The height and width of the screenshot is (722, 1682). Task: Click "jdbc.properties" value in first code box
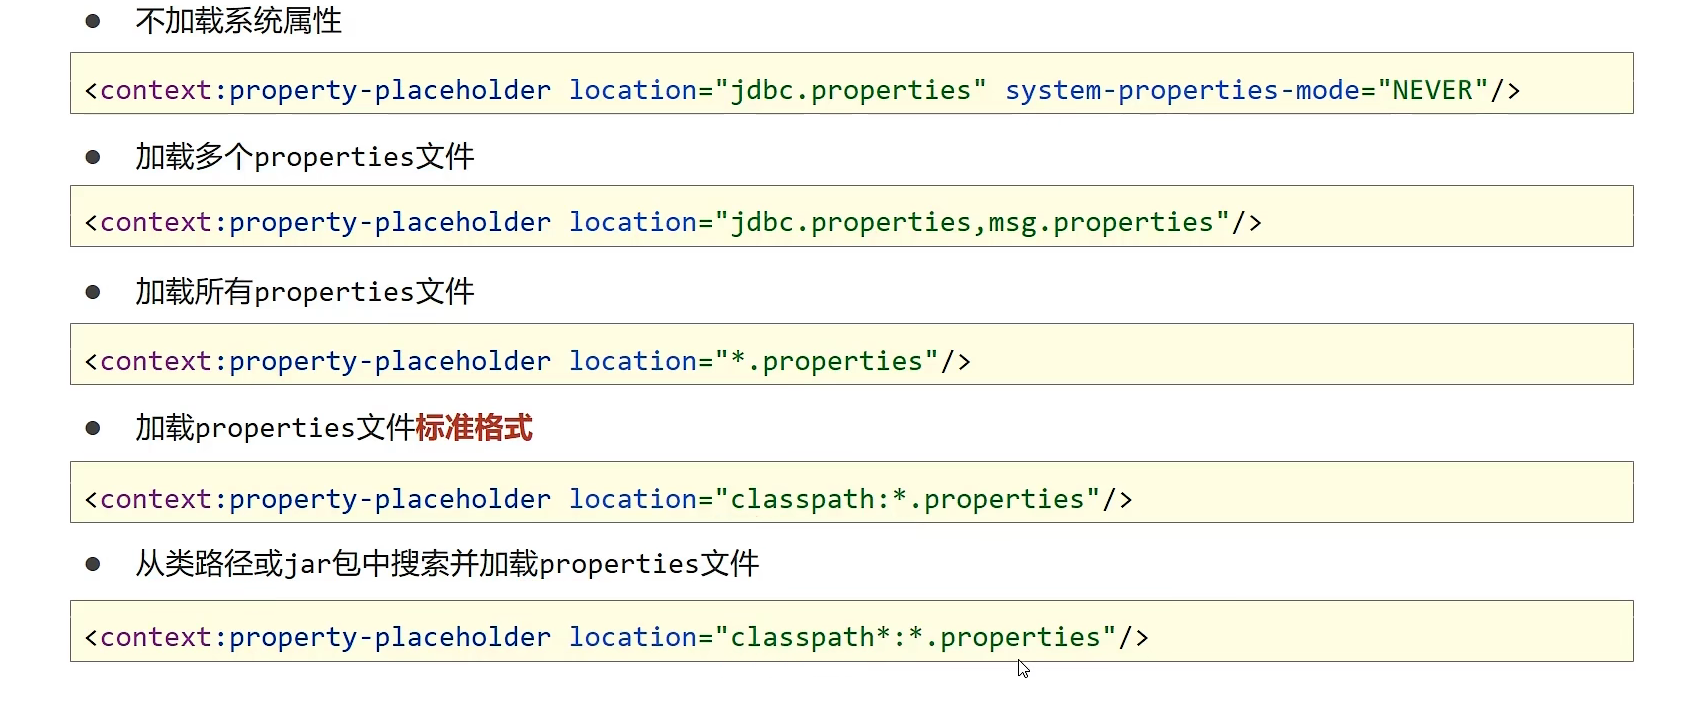pos(850,90)
